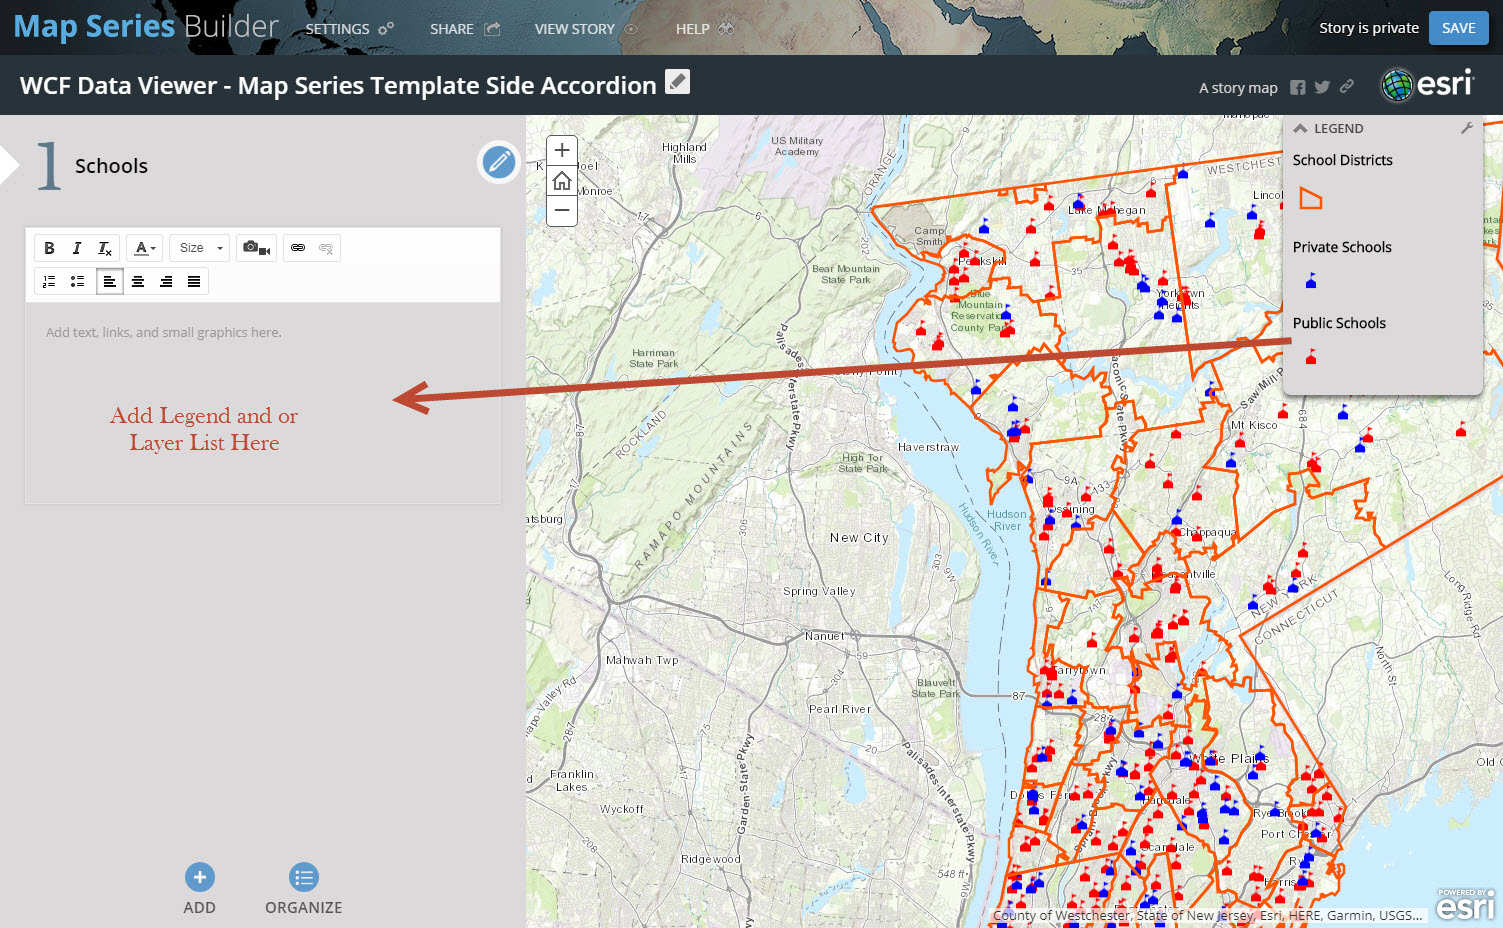
Task: Add a new entry with ADD
Action: pyautogui.click(x=199, y=888)
